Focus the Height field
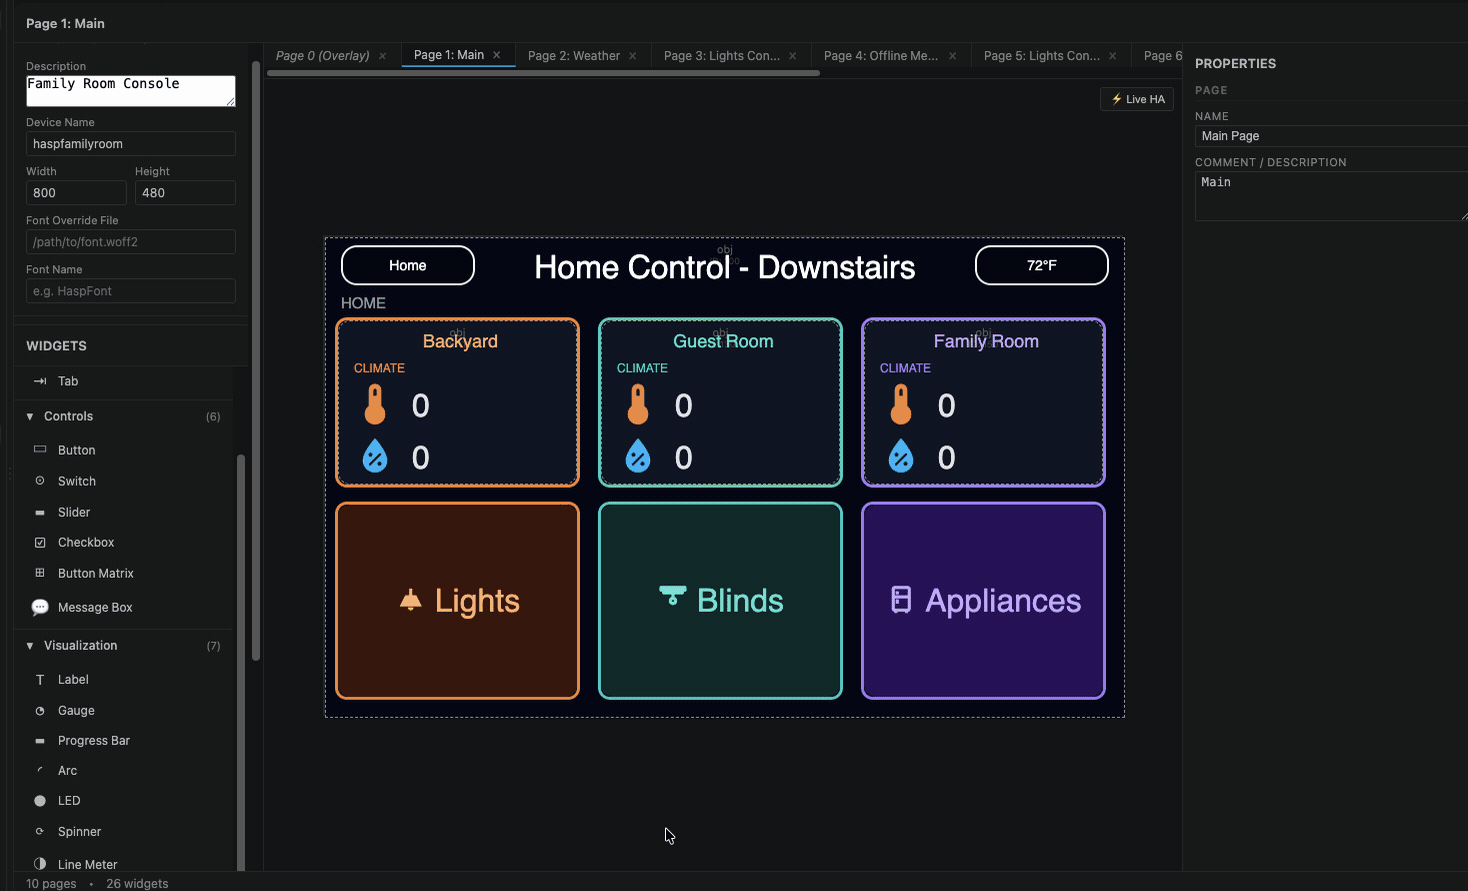 point(185,193)
